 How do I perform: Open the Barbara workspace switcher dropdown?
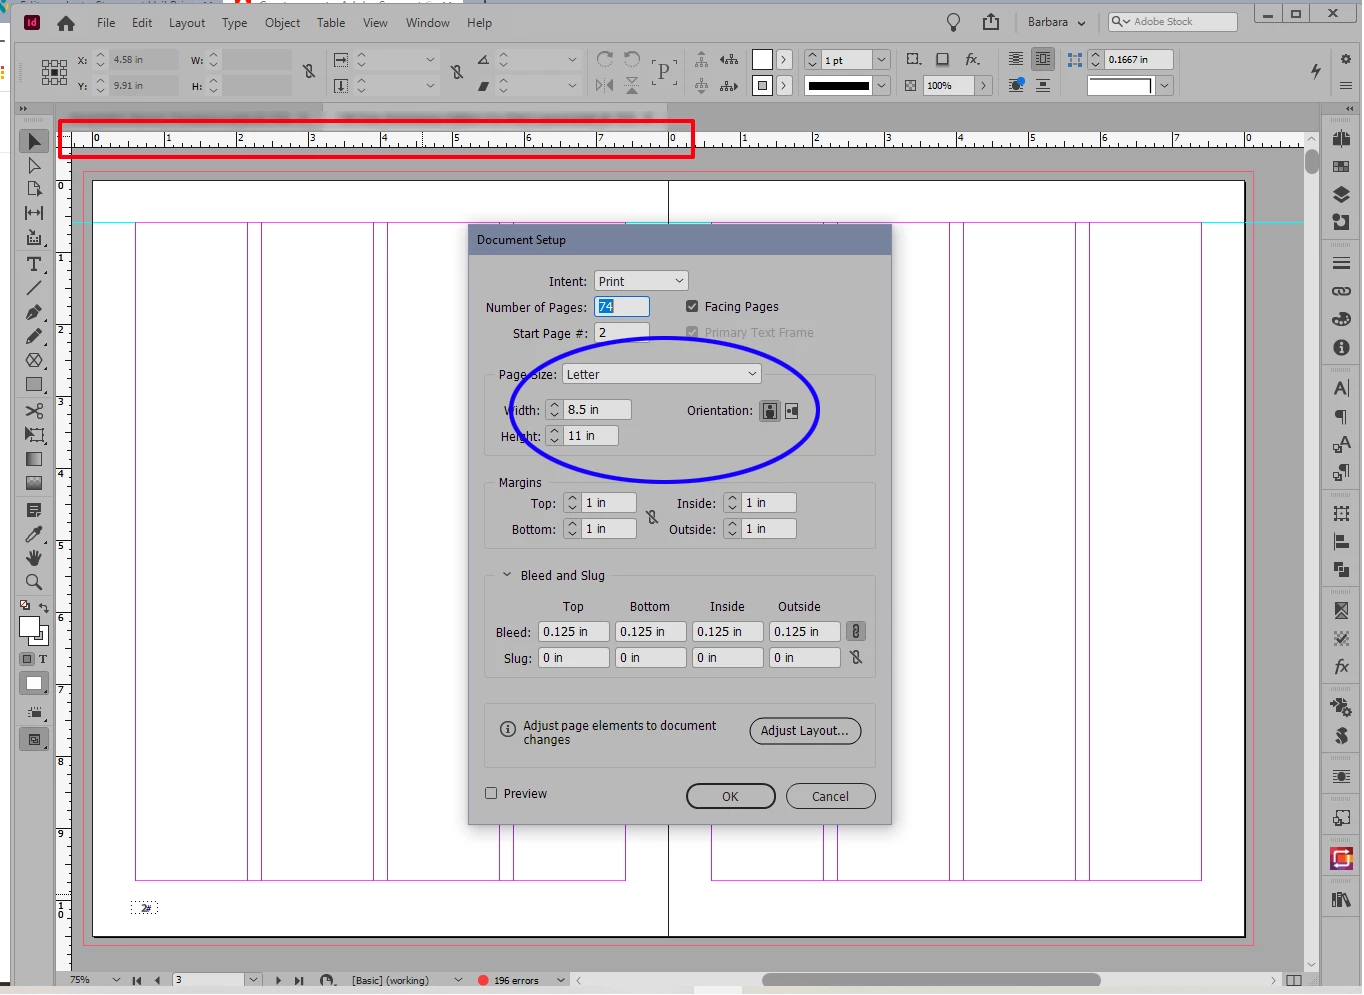pos(1056,22)
